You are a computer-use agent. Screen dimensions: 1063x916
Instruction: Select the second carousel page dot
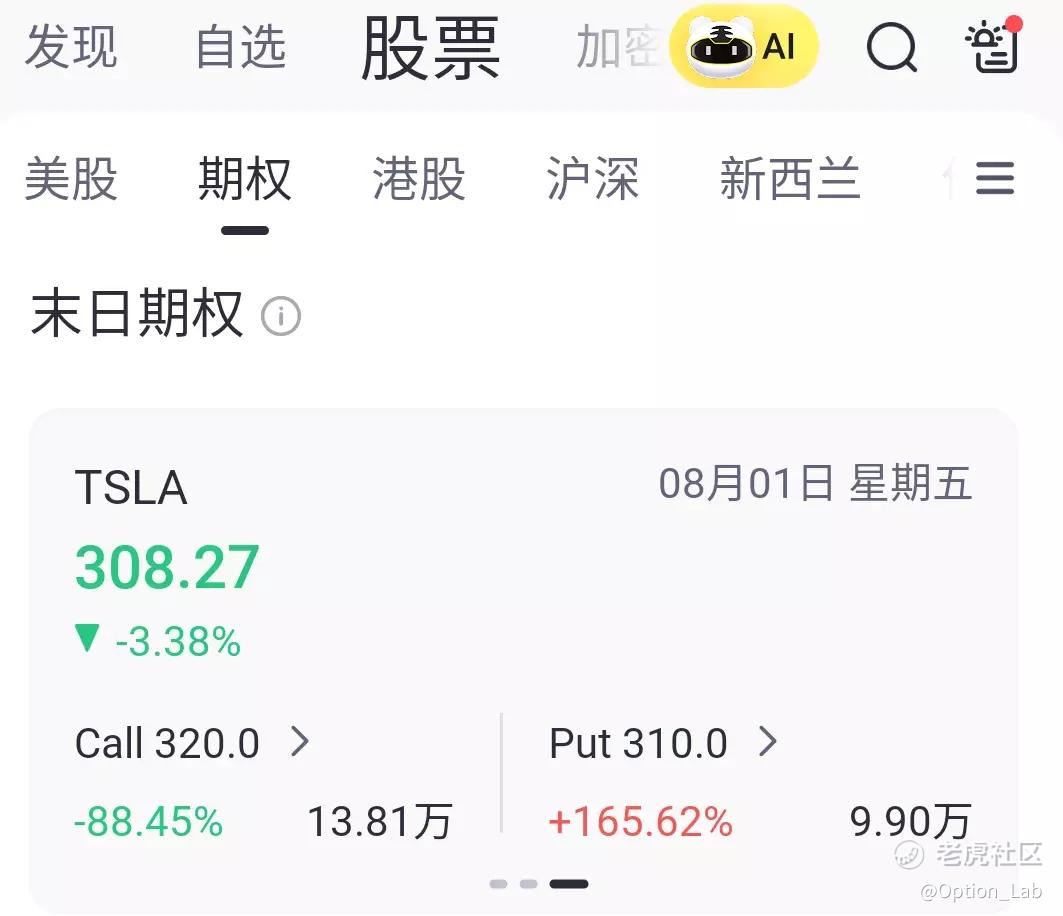pyautogui.click(x=529, y=884)
